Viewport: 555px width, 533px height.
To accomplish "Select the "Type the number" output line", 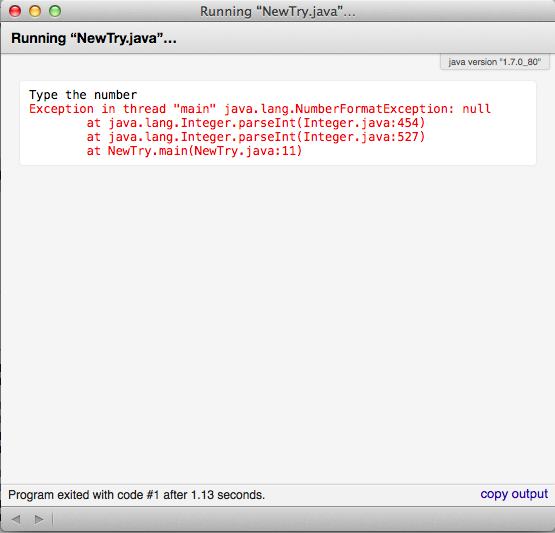I will click(83, 95).
